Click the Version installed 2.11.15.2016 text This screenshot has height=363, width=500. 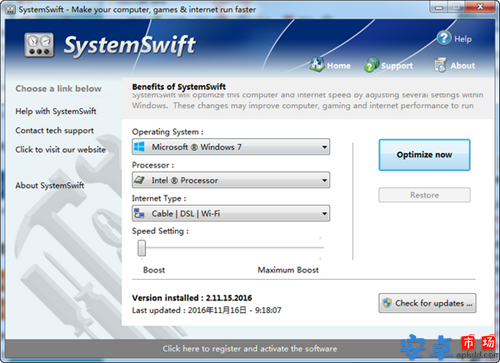[x=192, y=298]
